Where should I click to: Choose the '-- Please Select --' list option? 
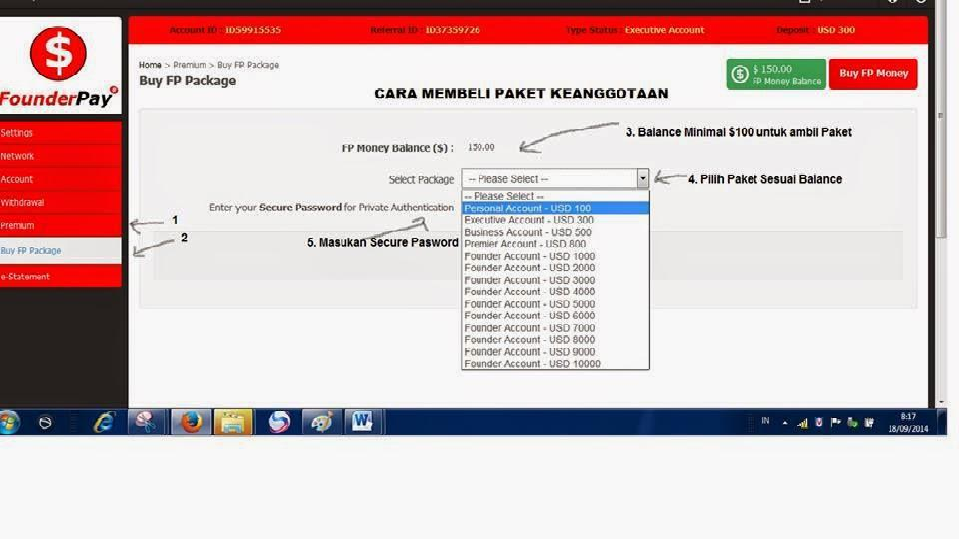(x=555, y=197)
